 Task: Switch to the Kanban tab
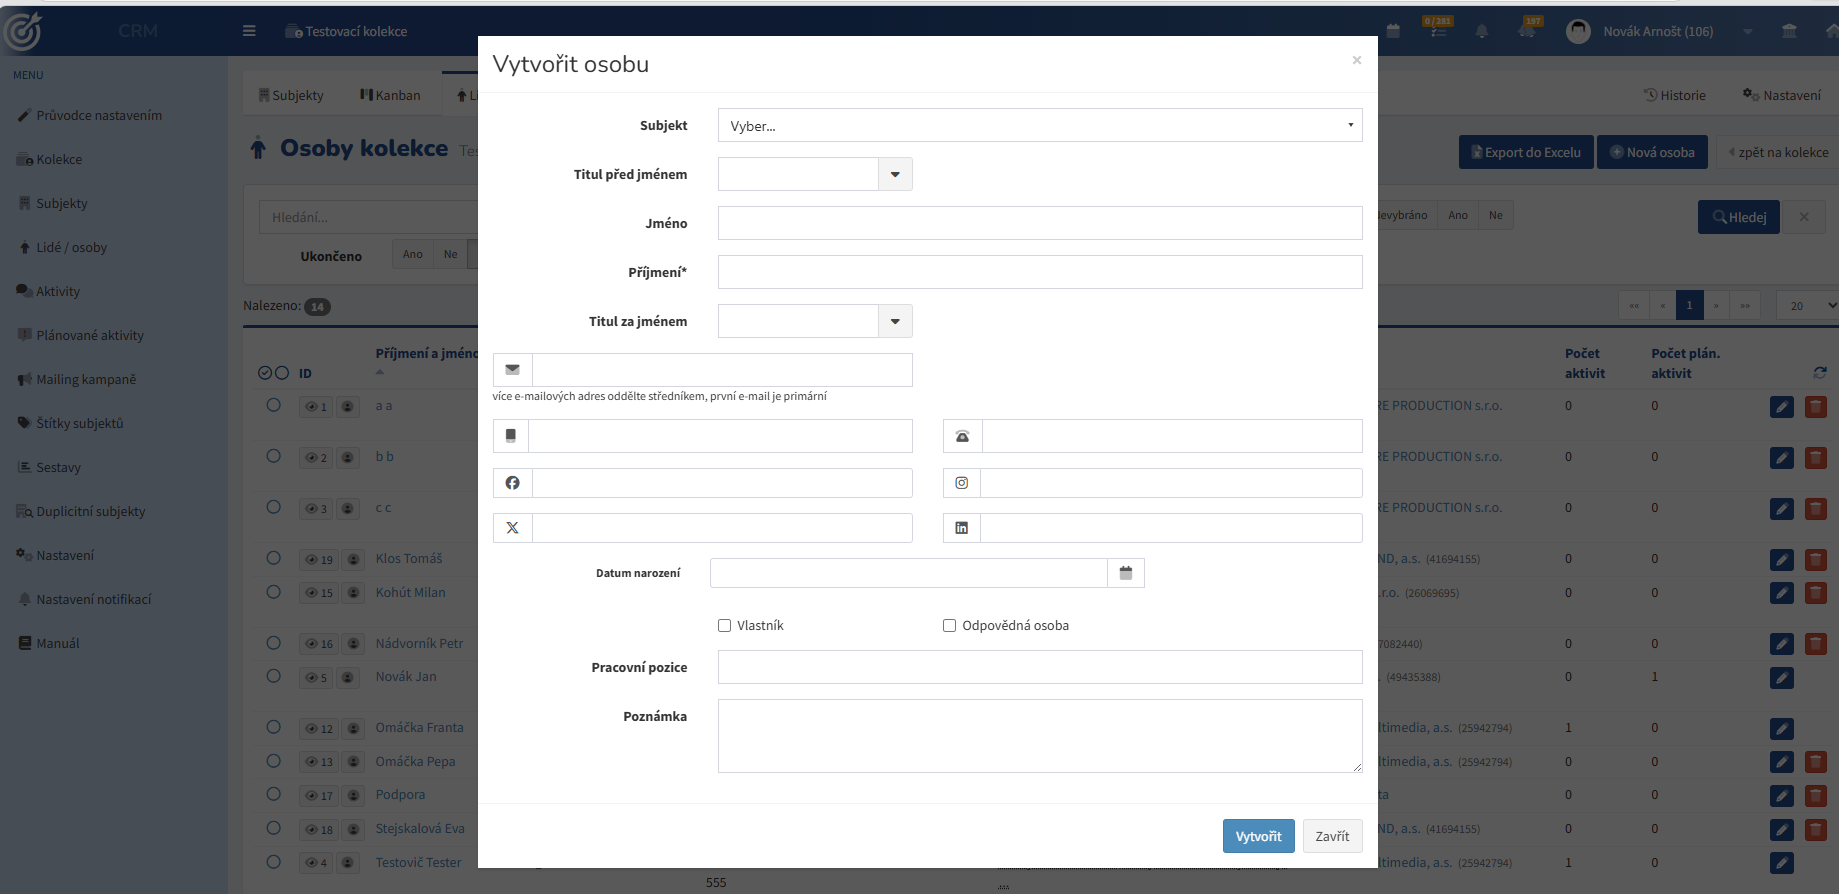coord(390,95)
